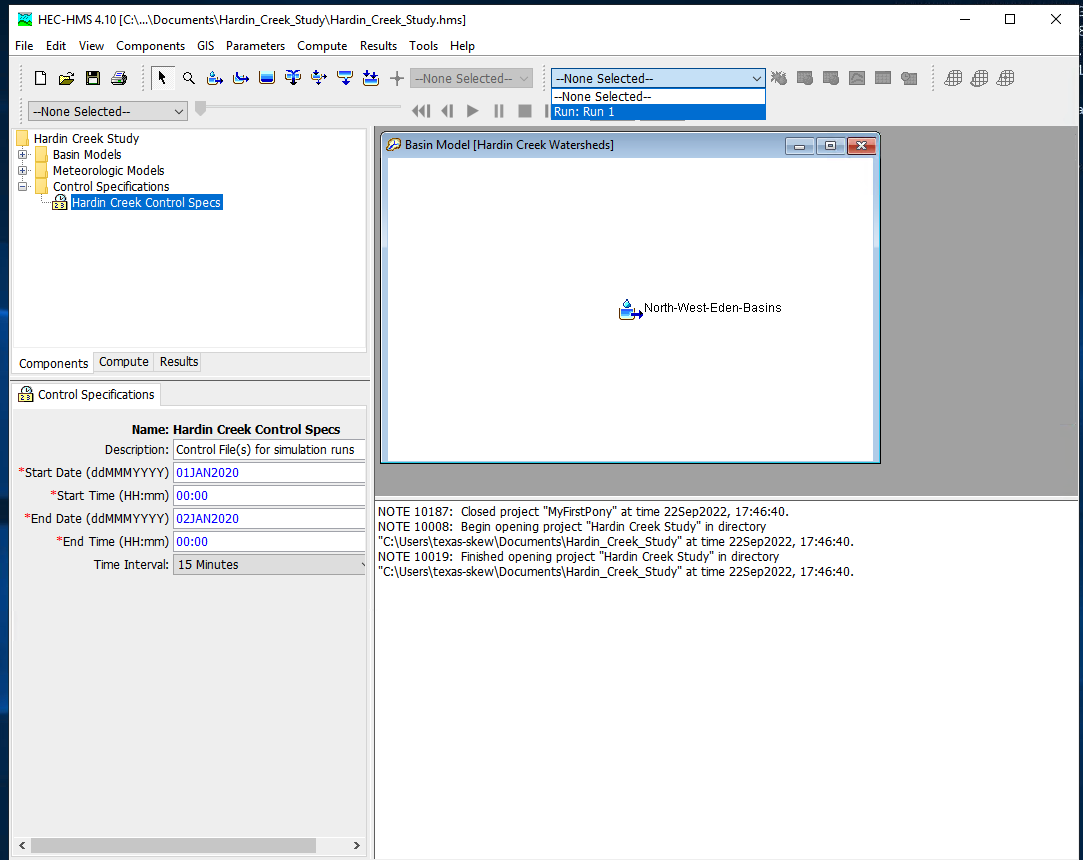Select the Reservoir creation tool

(x=267, y=78)
